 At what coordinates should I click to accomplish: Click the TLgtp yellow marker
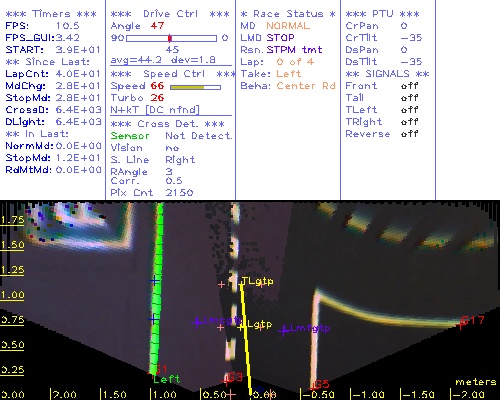pyautogui.click(x=241, y=284)
